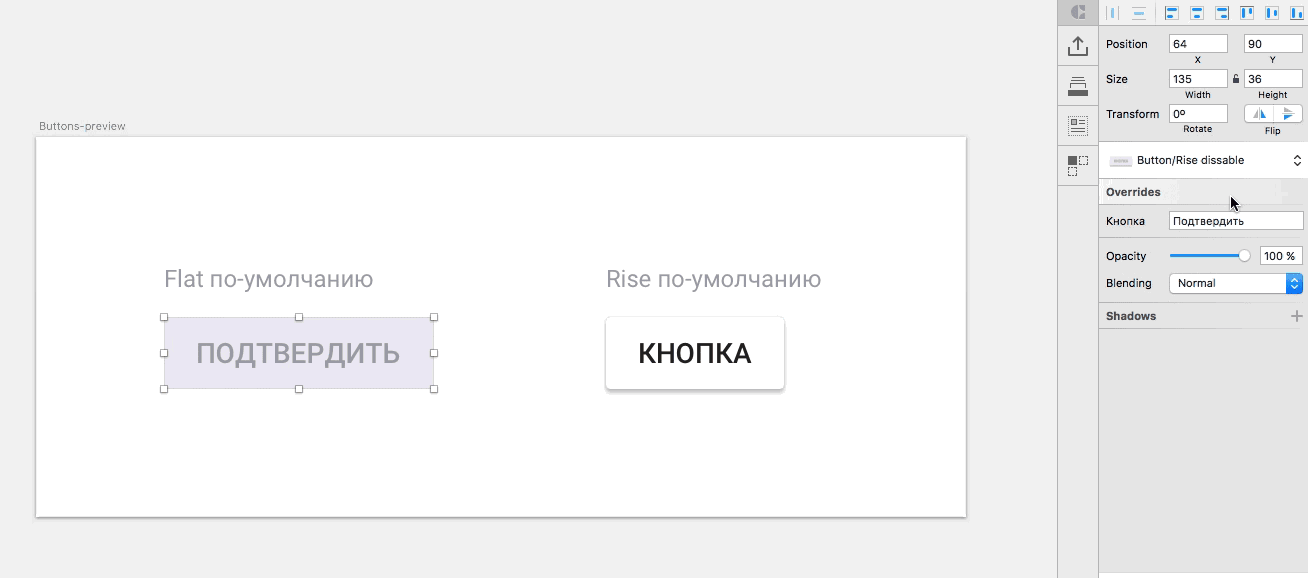Click the stacked layers icon in sidebar

1077,86
